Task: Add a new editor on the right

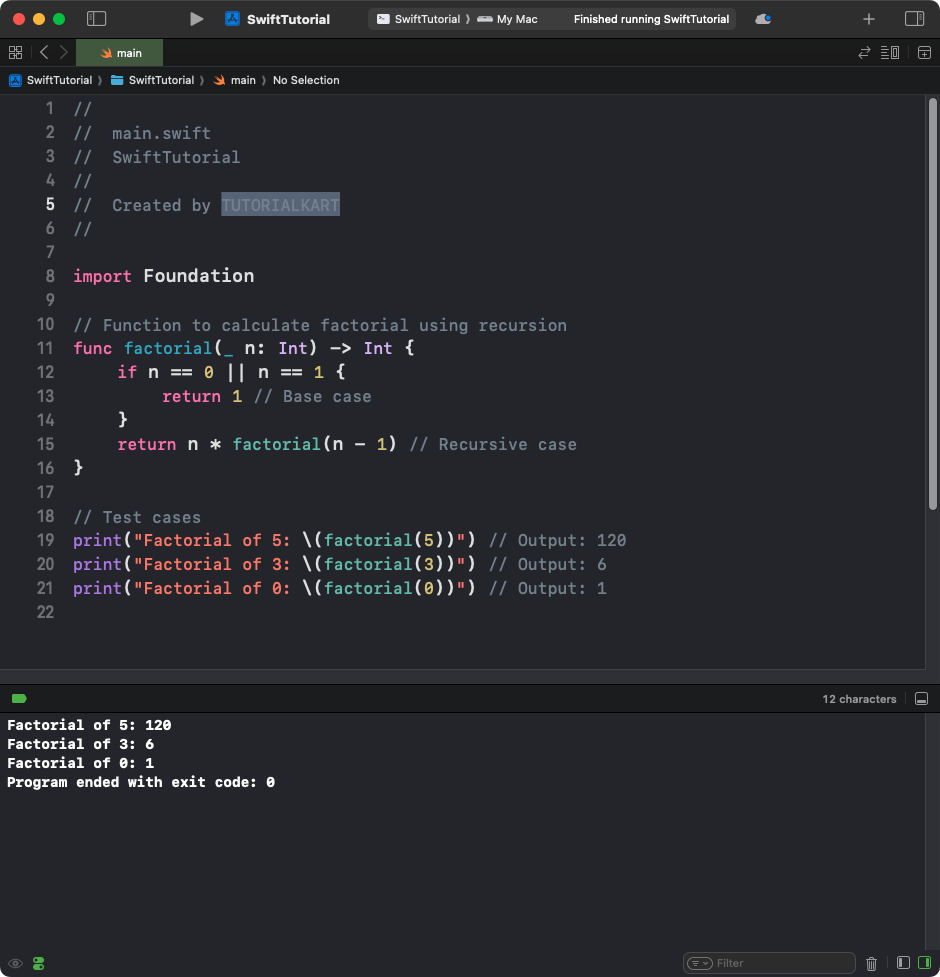Action: (924, 53)
